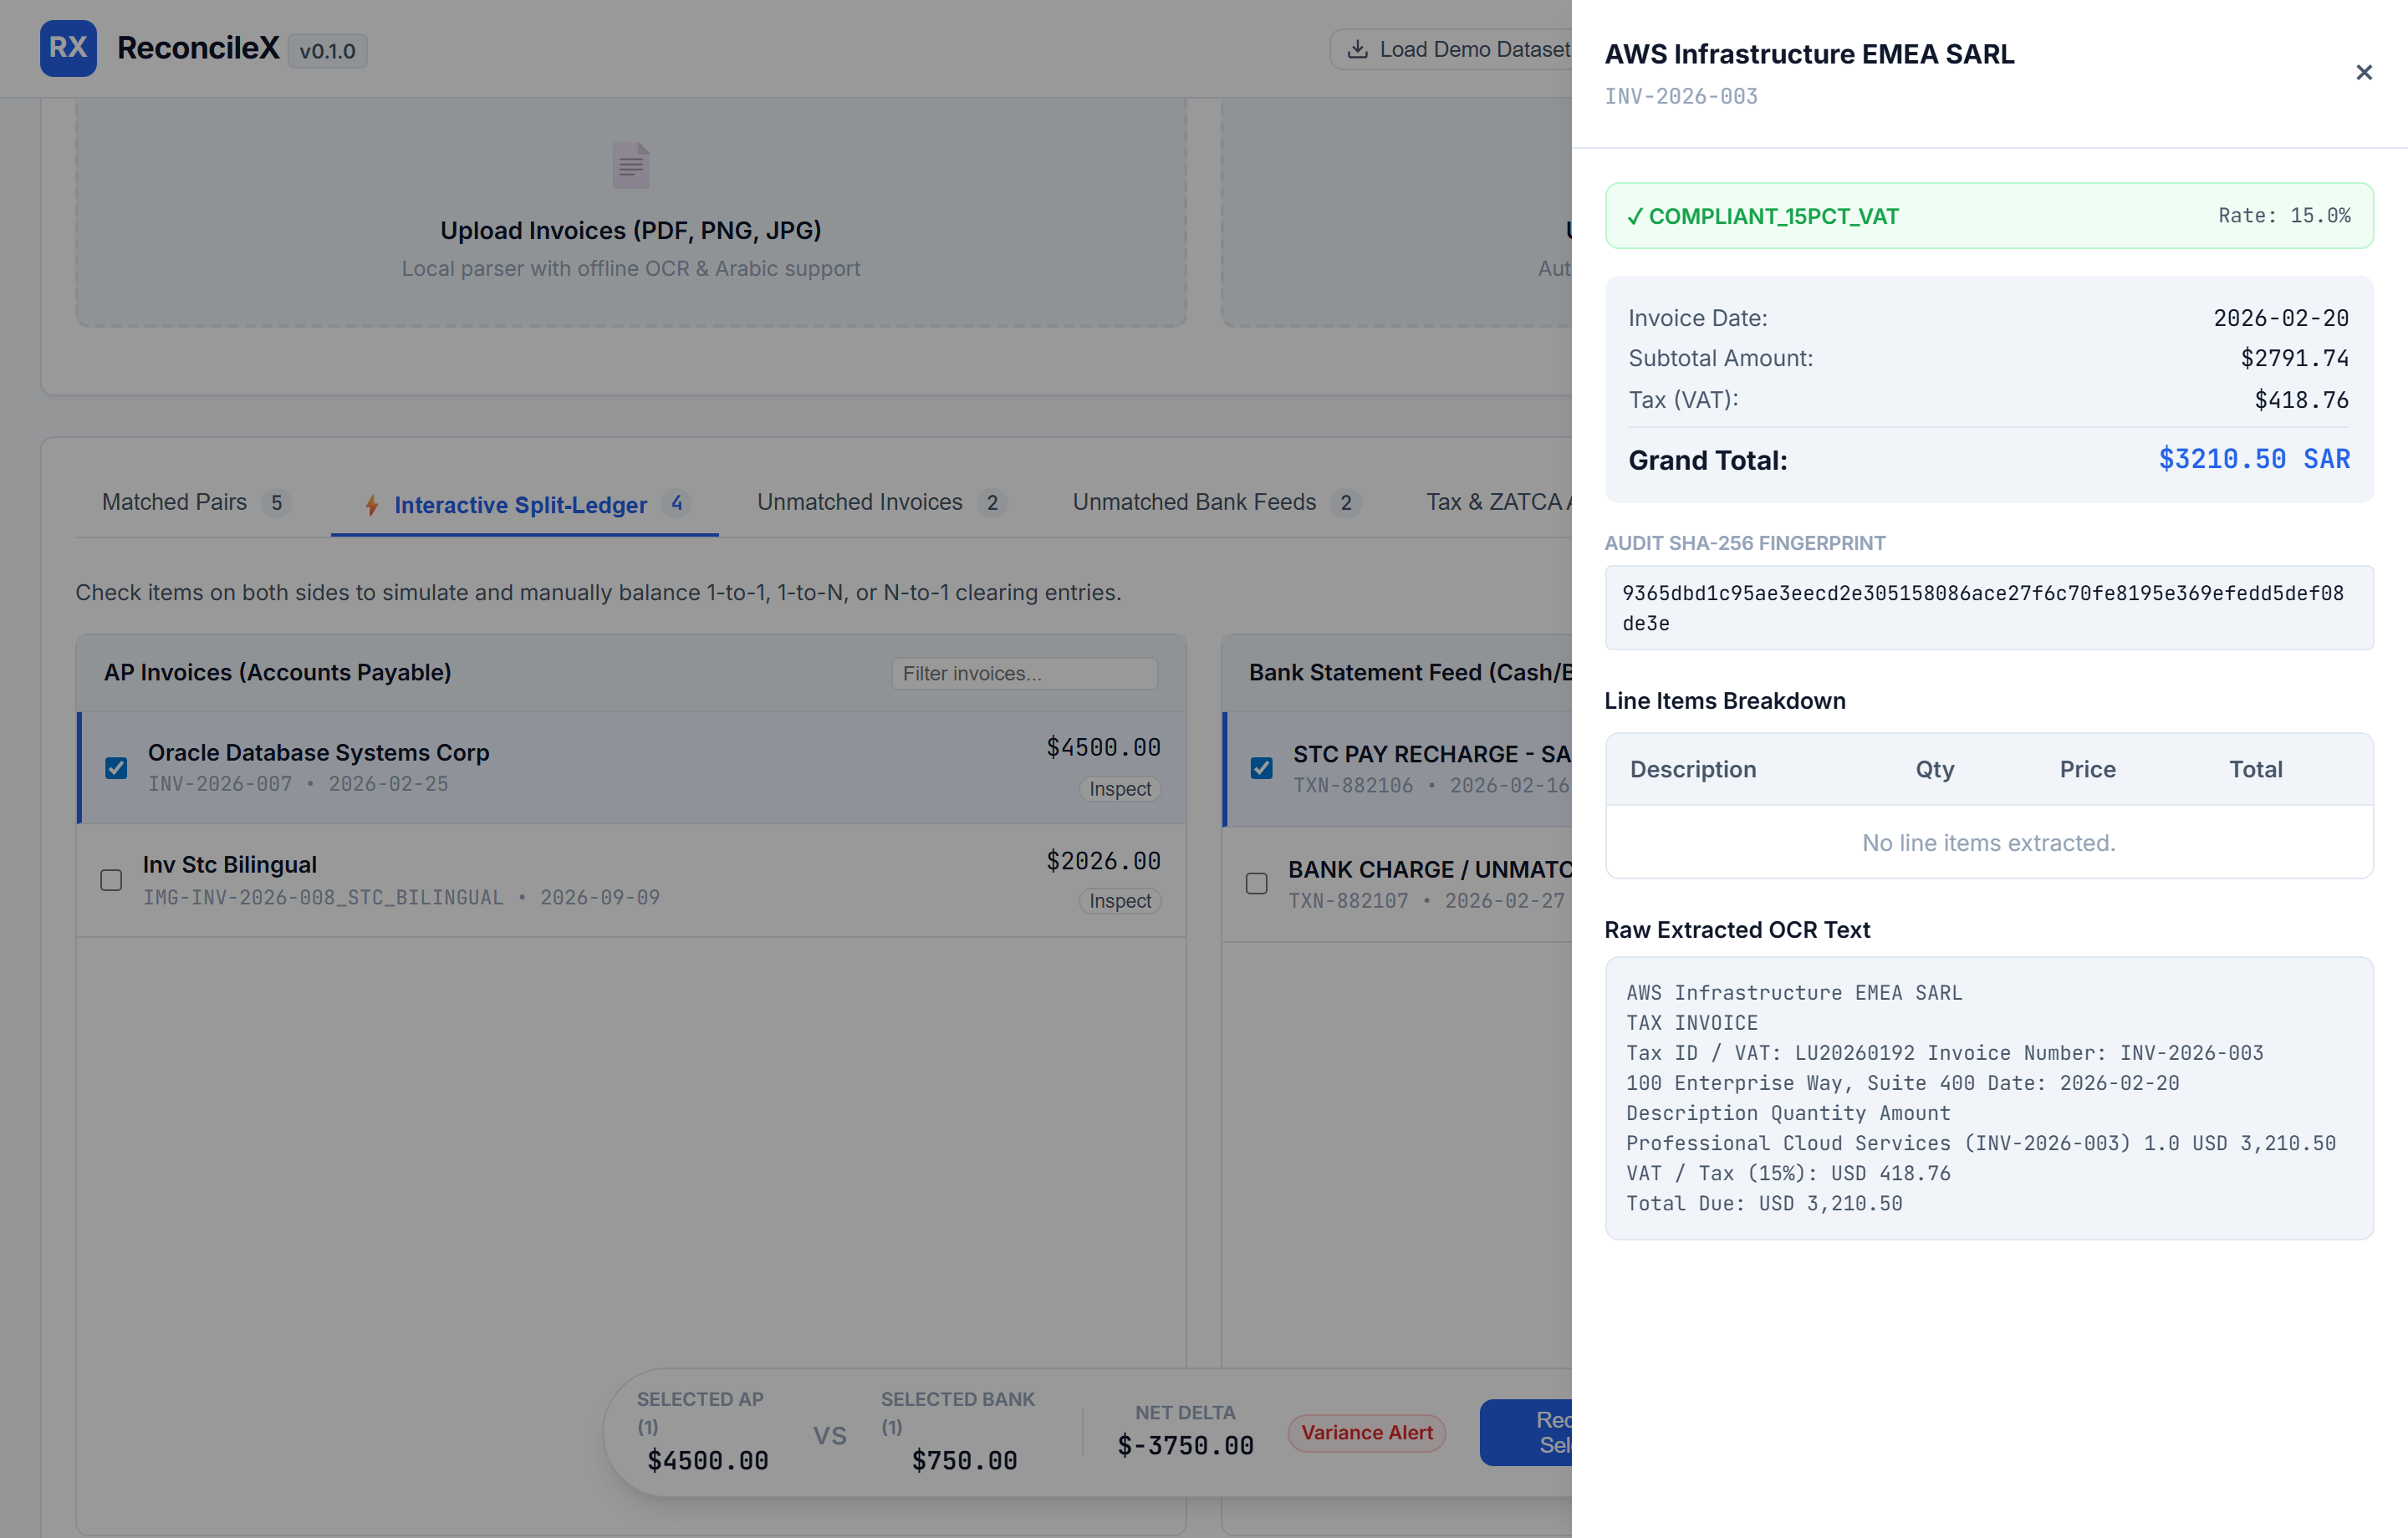Inspect the Inv Stc Bilingual invoice
The width and height of the screenshot is (2408, 1538).
[x=1119, y=901]
